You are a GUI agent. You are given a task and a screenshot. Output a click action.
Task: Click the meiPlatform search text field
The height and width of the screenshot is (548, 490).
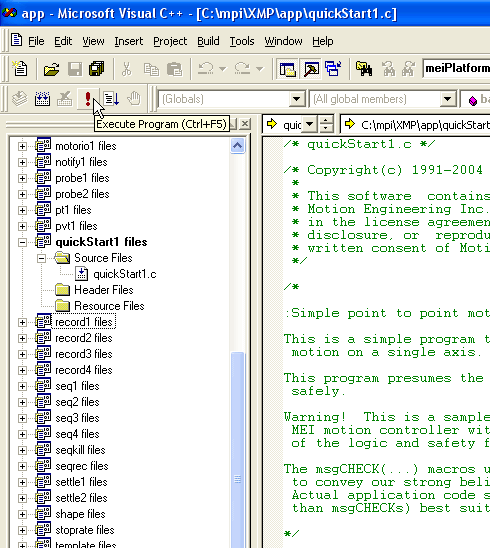click(x=456, y=68)
